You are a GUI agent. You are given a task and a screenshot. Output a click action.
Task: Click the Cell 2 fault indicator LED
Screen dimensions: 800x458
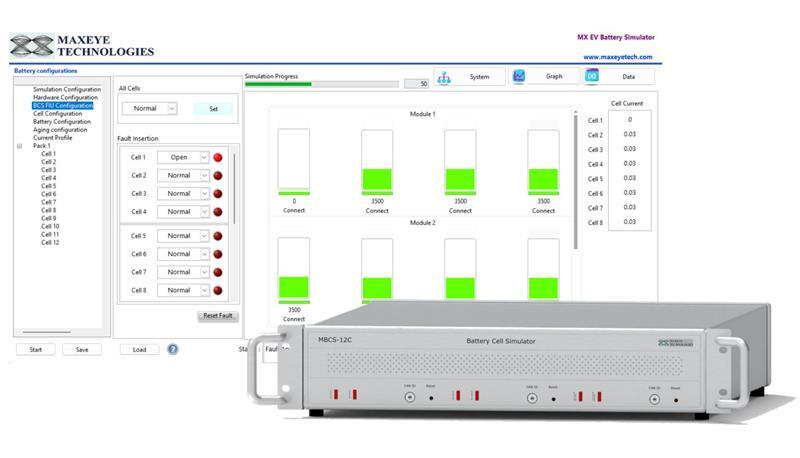tap(218, 176)
